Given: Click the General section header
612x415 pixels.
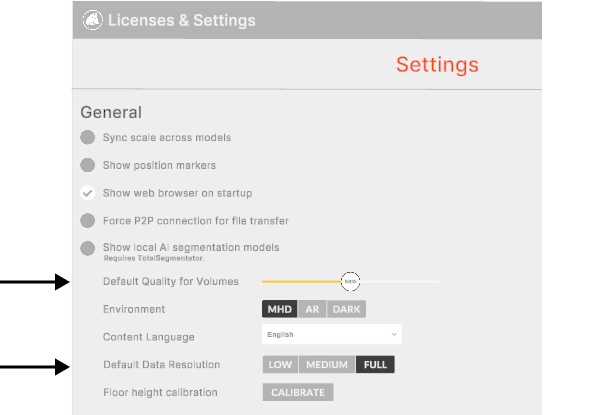Looking at the screenshot, I should 111,113.
